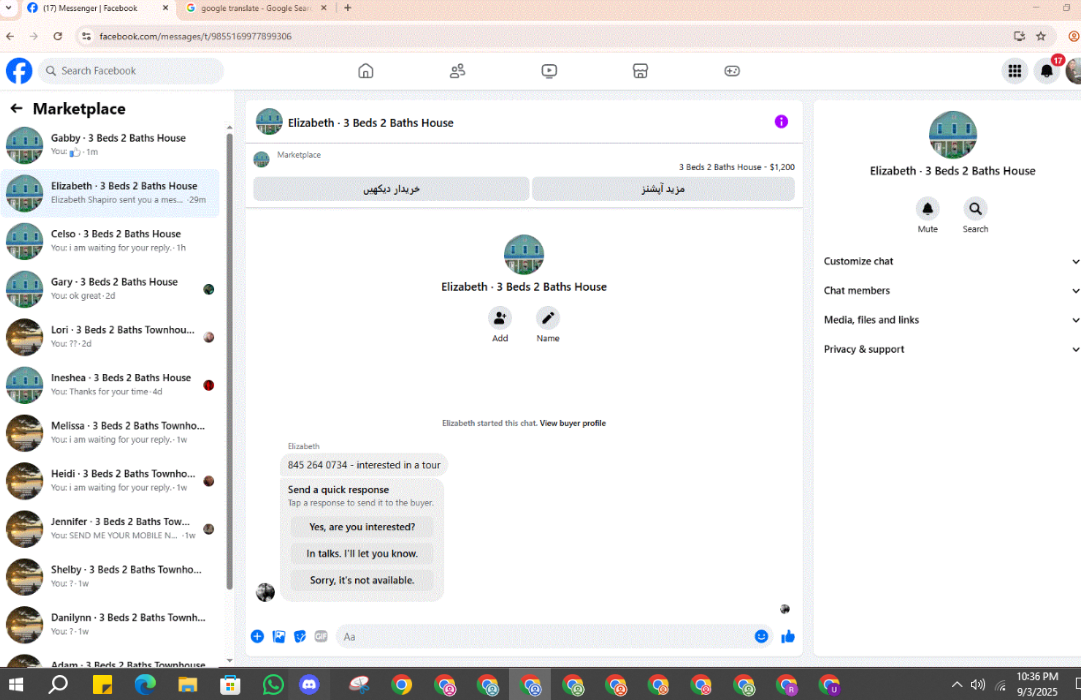This screenshot has width=1081, height=700.
Task: Open the emoji picker in message box
Action: [x=761, y=637]
